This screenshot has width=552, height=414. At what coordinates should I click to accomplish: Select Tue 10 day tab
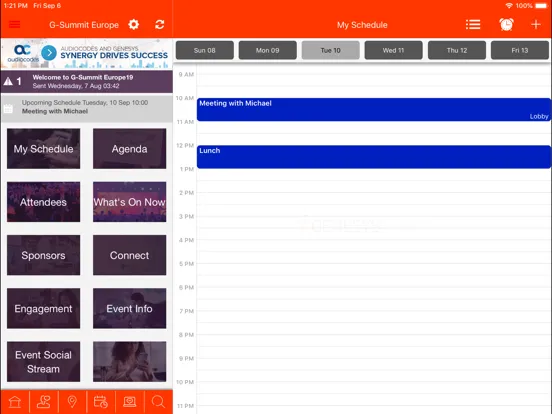(x=331, y=50)
